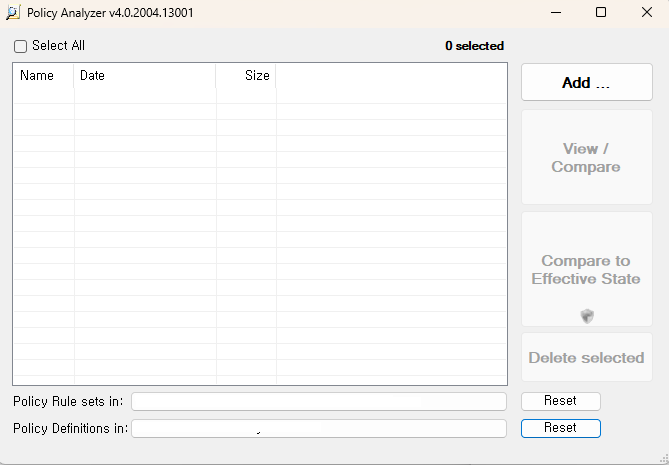Click the Policy Analyzer title bar app icon
This screenshot has height=465, width=669.
coord(13,13)
